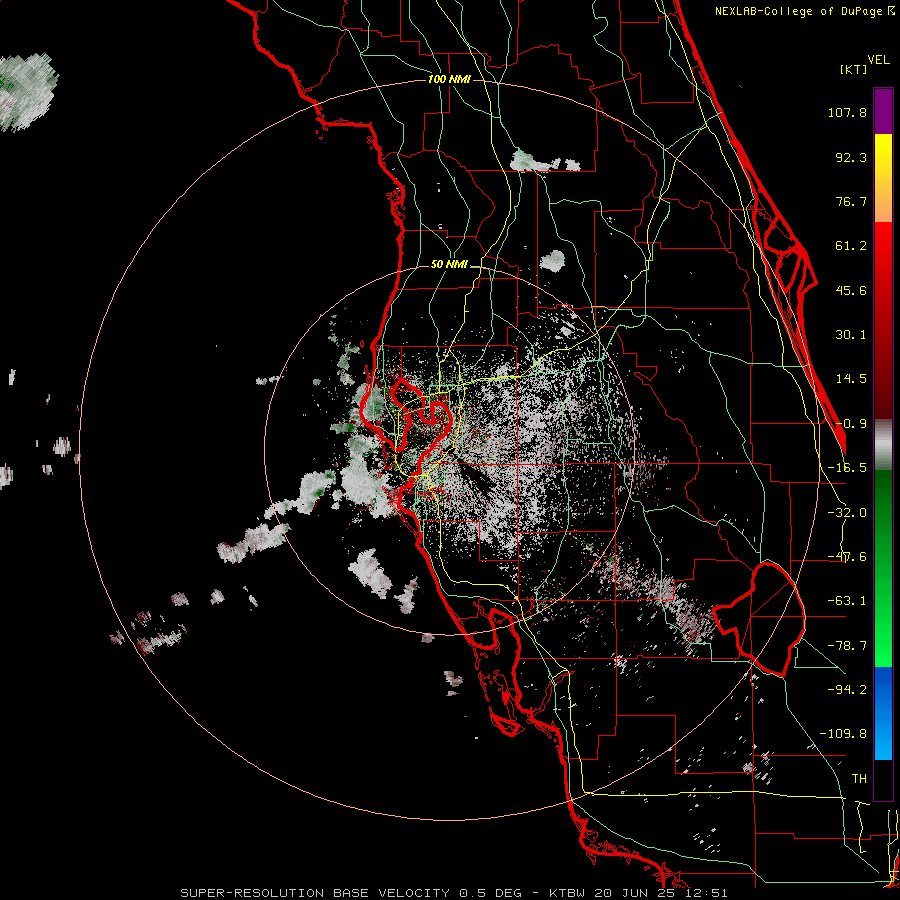Select the 107.8 value on the velocity scale
Viewport: 900px width, 900px height.
(x=847, y=112)
